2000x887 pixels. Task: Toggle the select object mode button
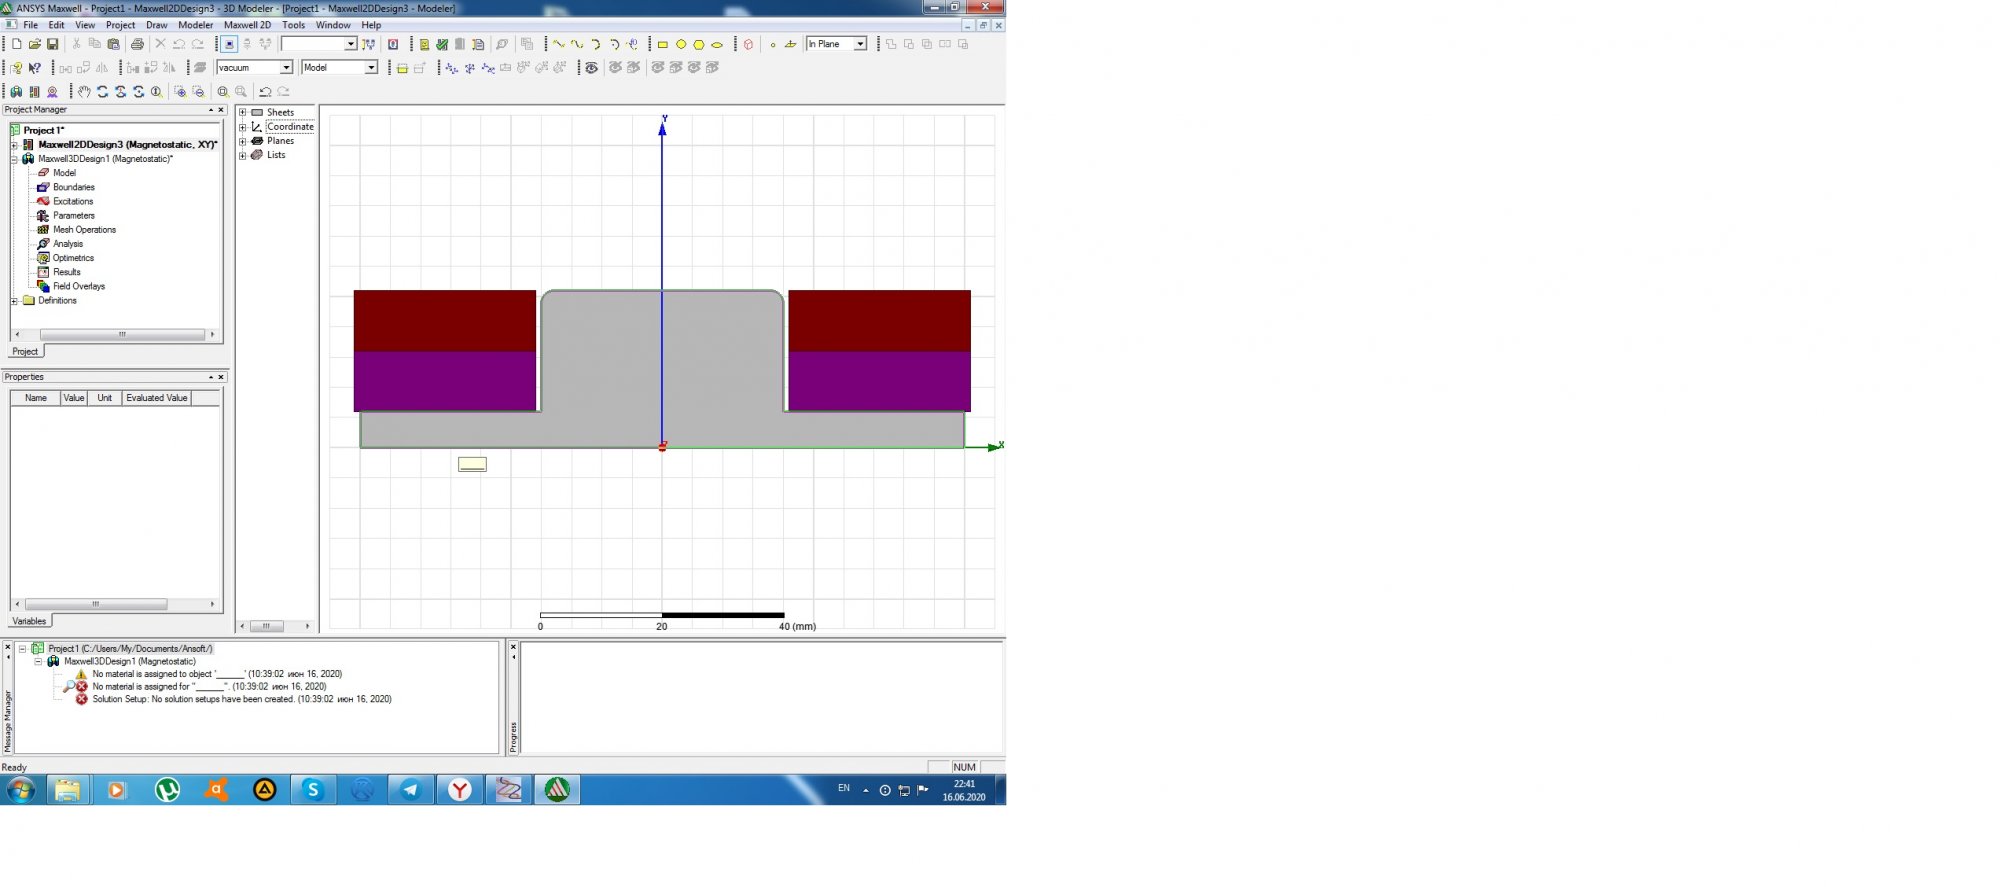229,44
